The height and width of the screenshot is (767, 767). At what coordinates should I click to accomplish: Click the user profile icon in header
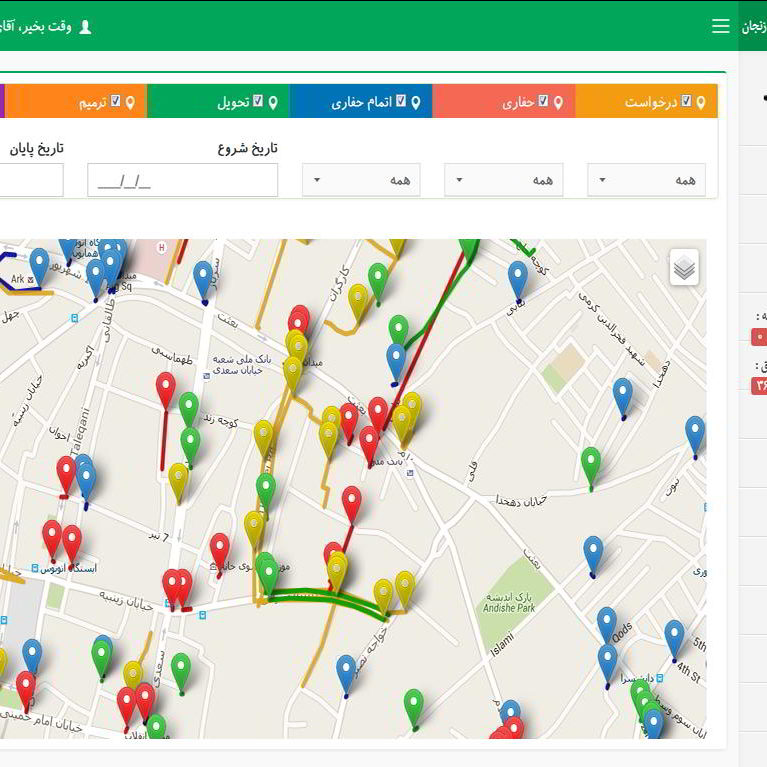tap(85, 26)
